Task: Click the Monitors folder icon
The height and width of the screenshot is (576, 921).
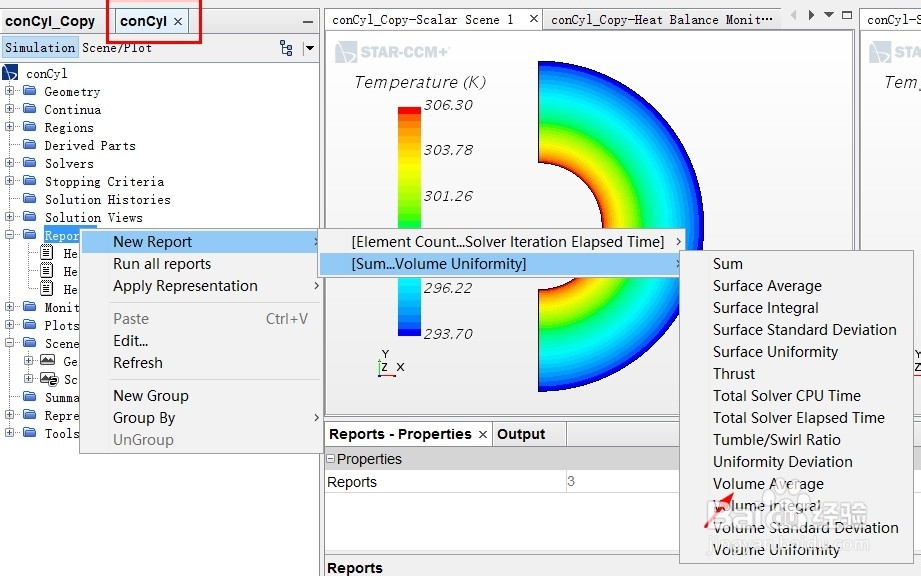Action: pos(29,307)
